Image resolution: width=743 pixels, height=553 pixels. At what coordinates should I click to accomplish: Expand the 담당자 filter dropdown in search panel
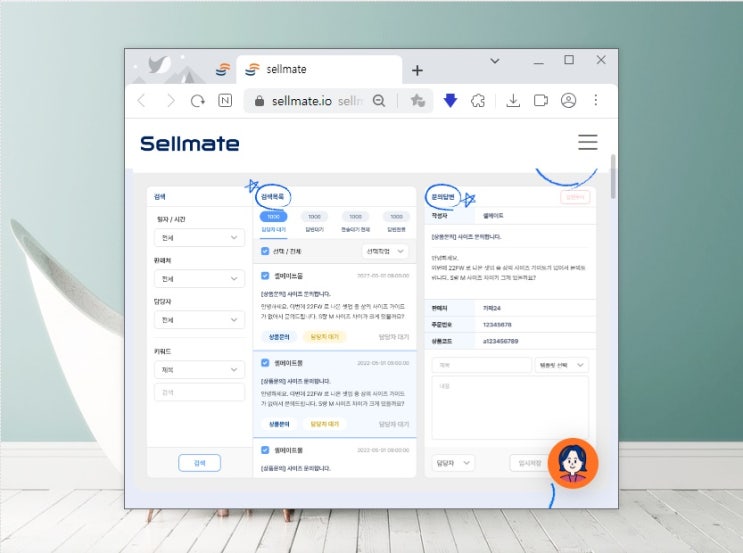(x=199, y=320)
